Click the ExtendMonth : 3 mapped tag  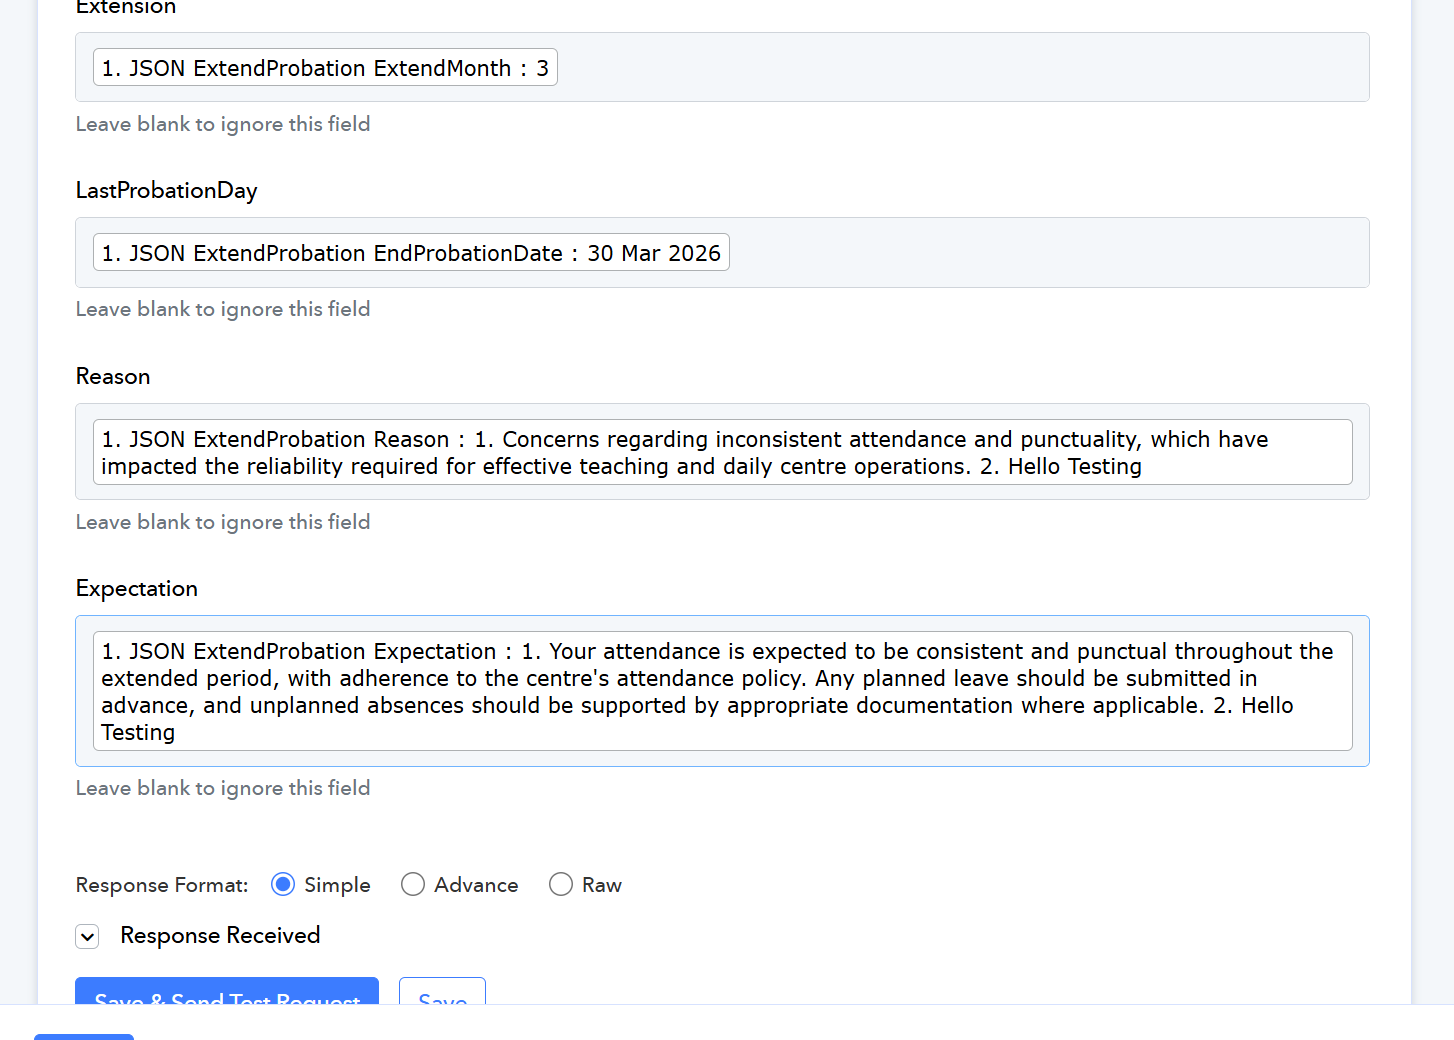325,68
